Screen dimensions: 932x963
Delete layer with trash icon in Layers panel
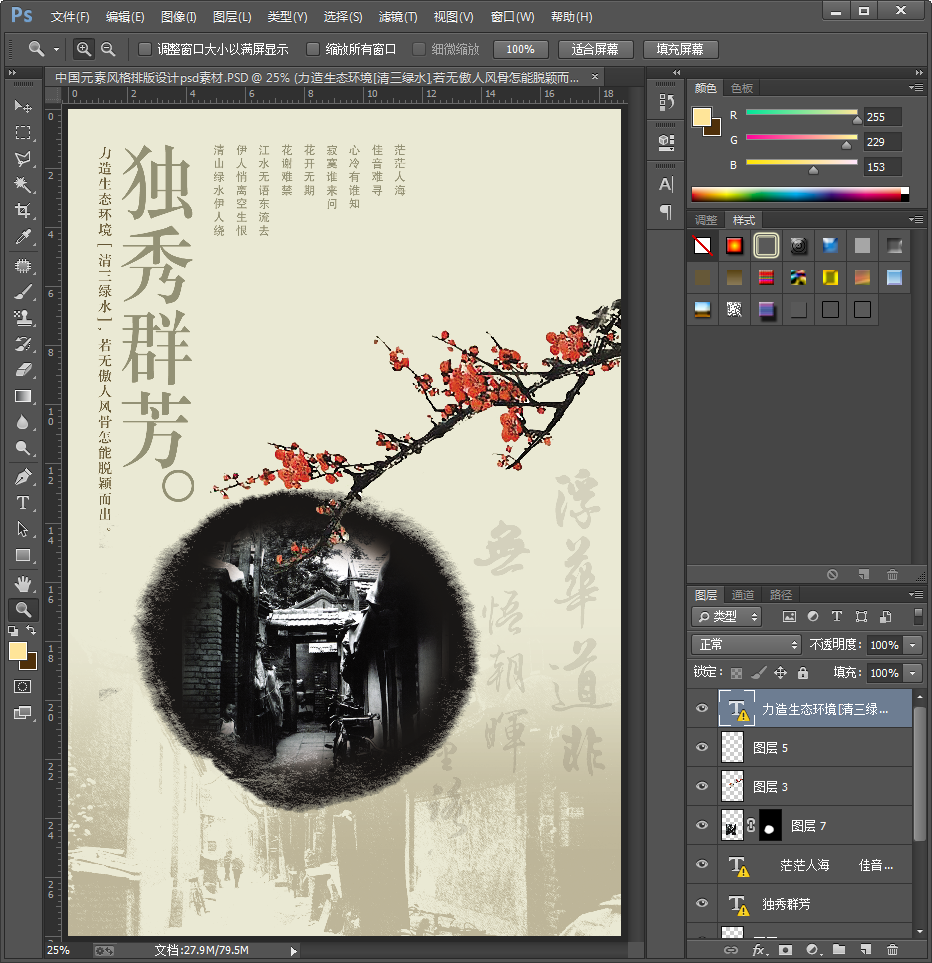(892, 950)
